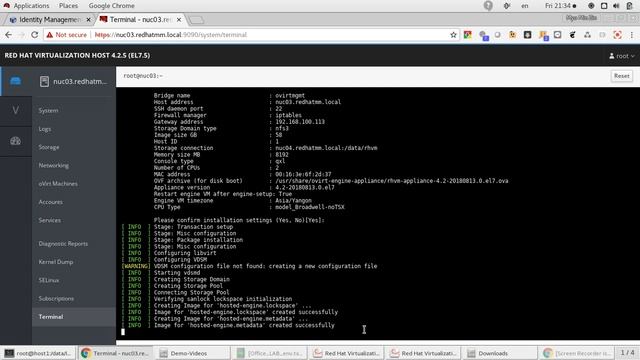Reload the page with the refresh icon
640x360 pixels.
[35, 35]
